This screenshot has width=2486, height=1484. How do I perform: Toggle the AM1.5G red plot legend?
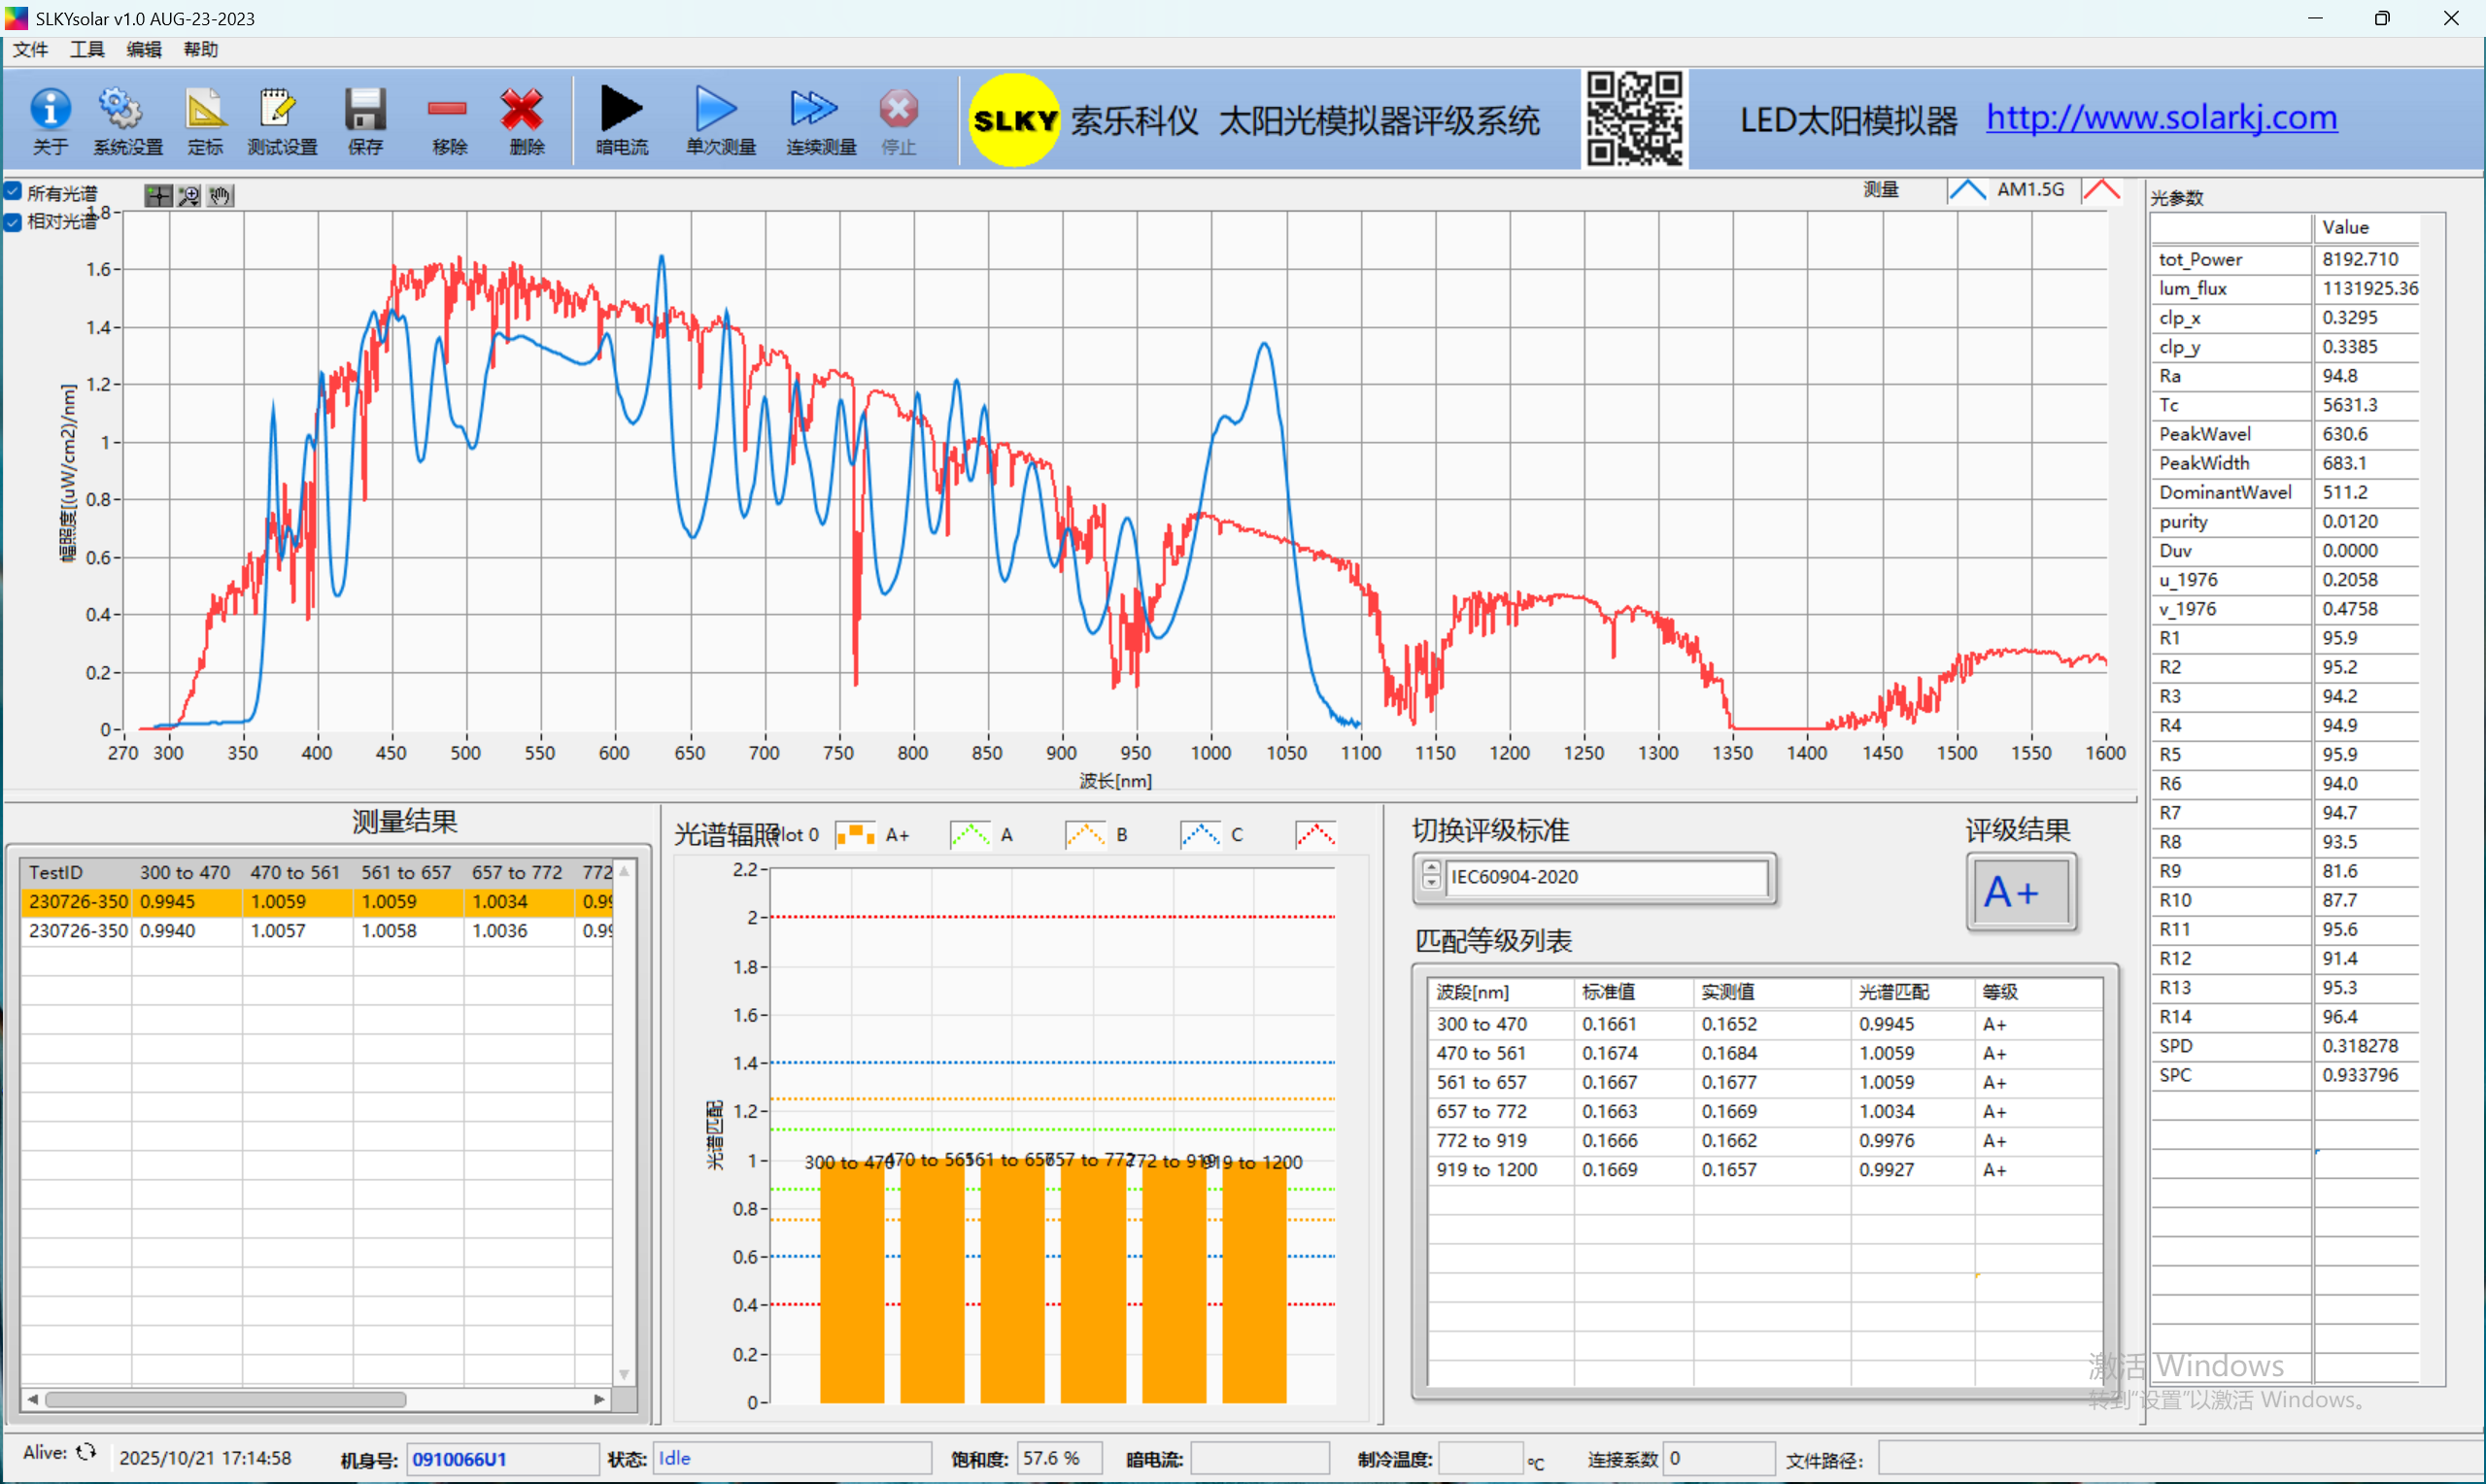point(2101,190)
